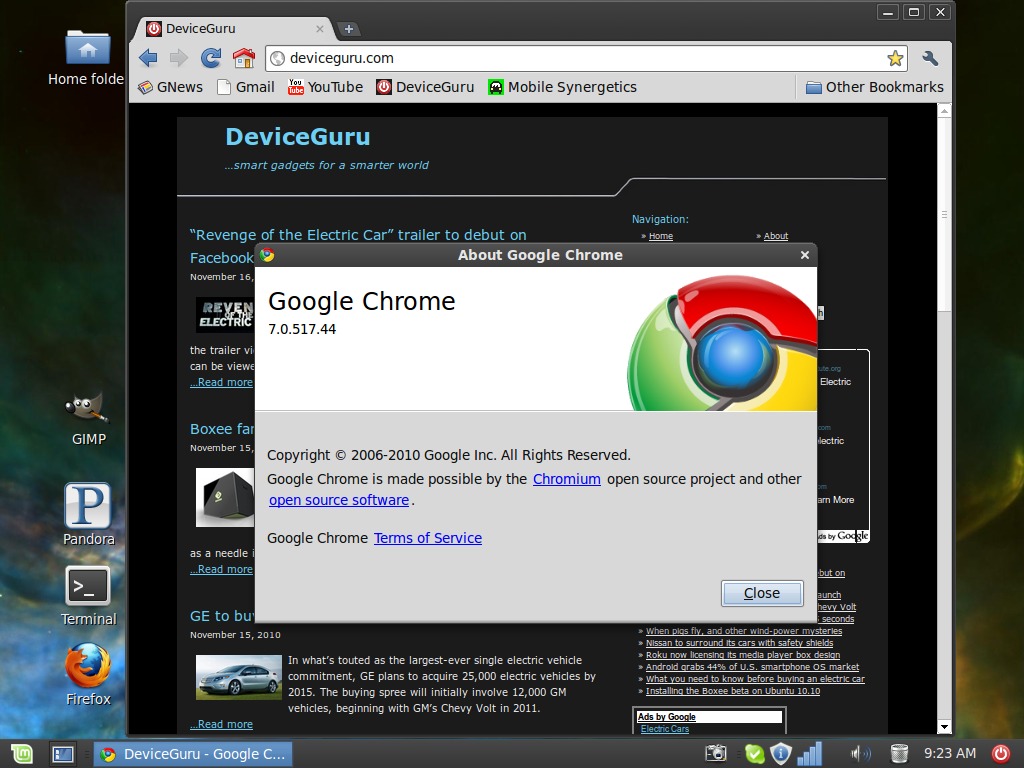This screenshot has height=768, width=1024.
Task: Go to the home page icon
Action: [x=244, y=58]
